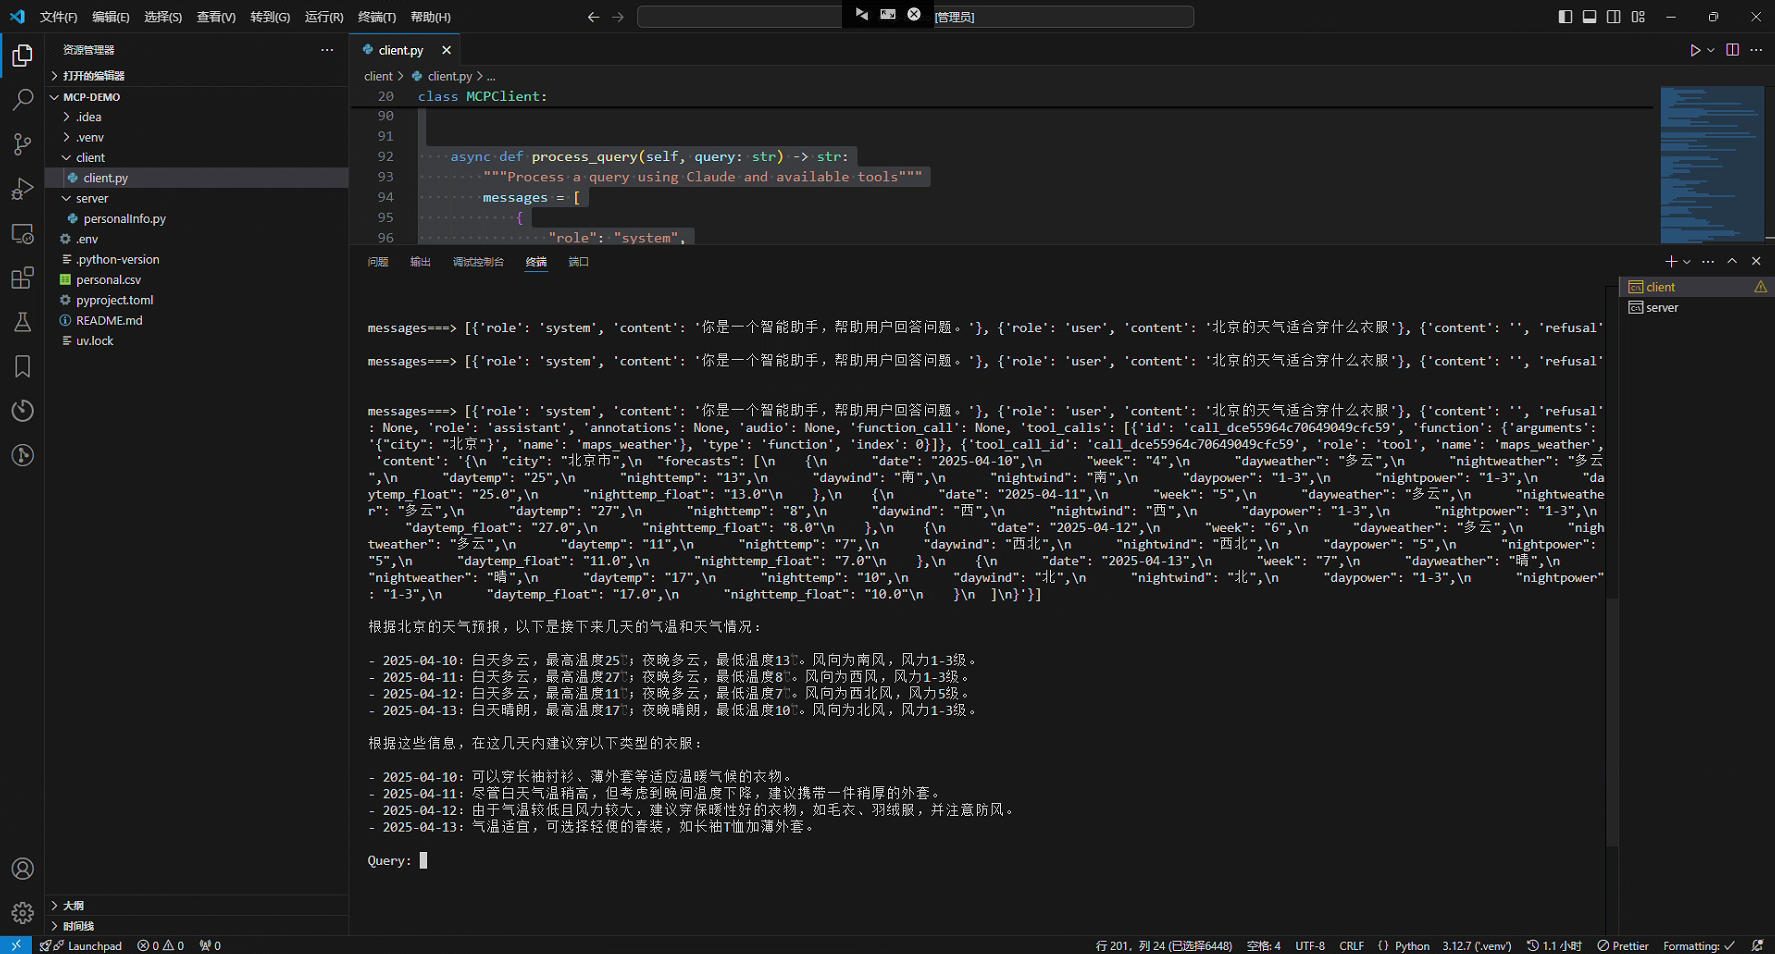The width and height of the screenshot is (1775, 954).
Task: Open the Bookmarks icon in activity bar
Action: click(x=22, y=366)
